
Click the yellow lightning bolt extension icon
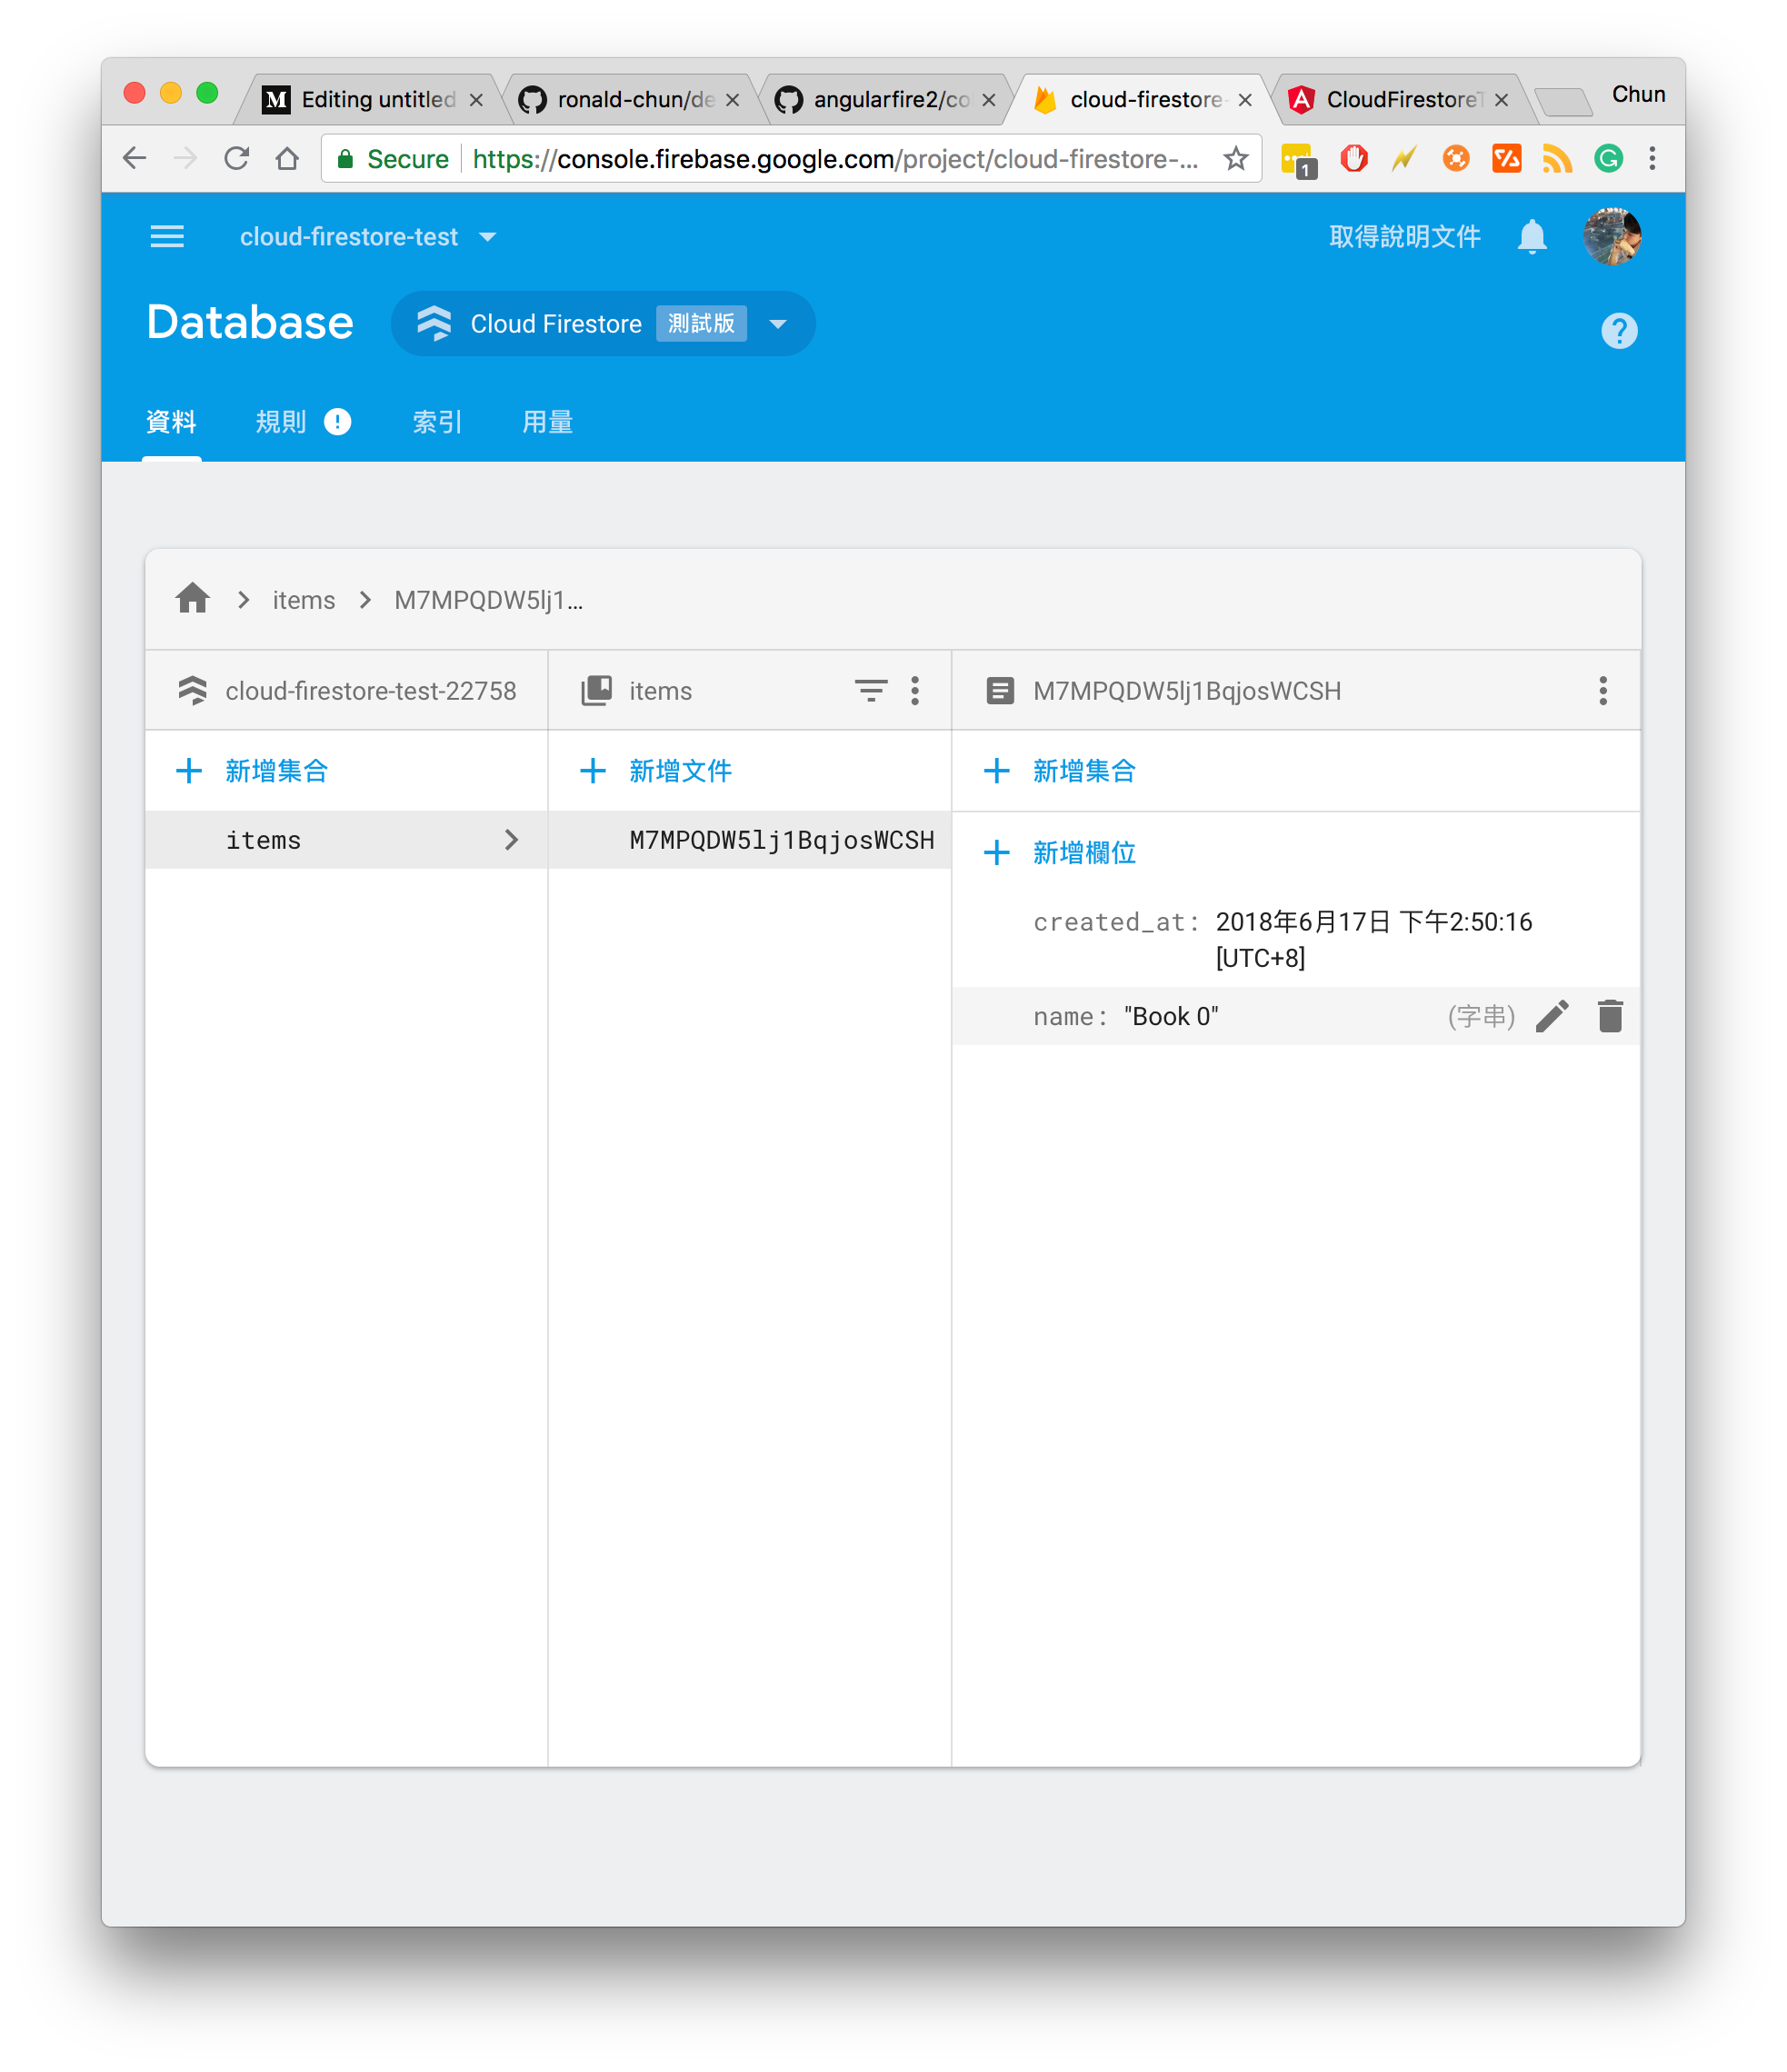point(1403,158)
